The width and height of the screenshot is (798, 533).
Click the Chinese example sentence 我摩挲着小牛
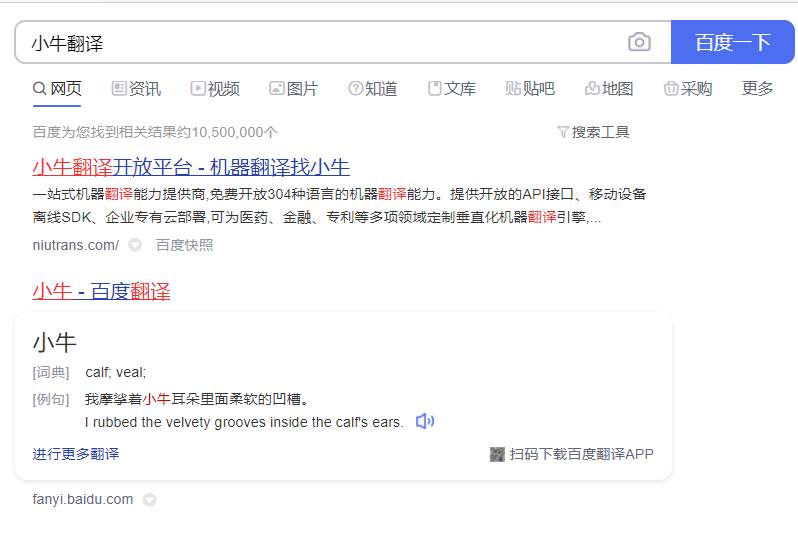(x=197, y=399)
